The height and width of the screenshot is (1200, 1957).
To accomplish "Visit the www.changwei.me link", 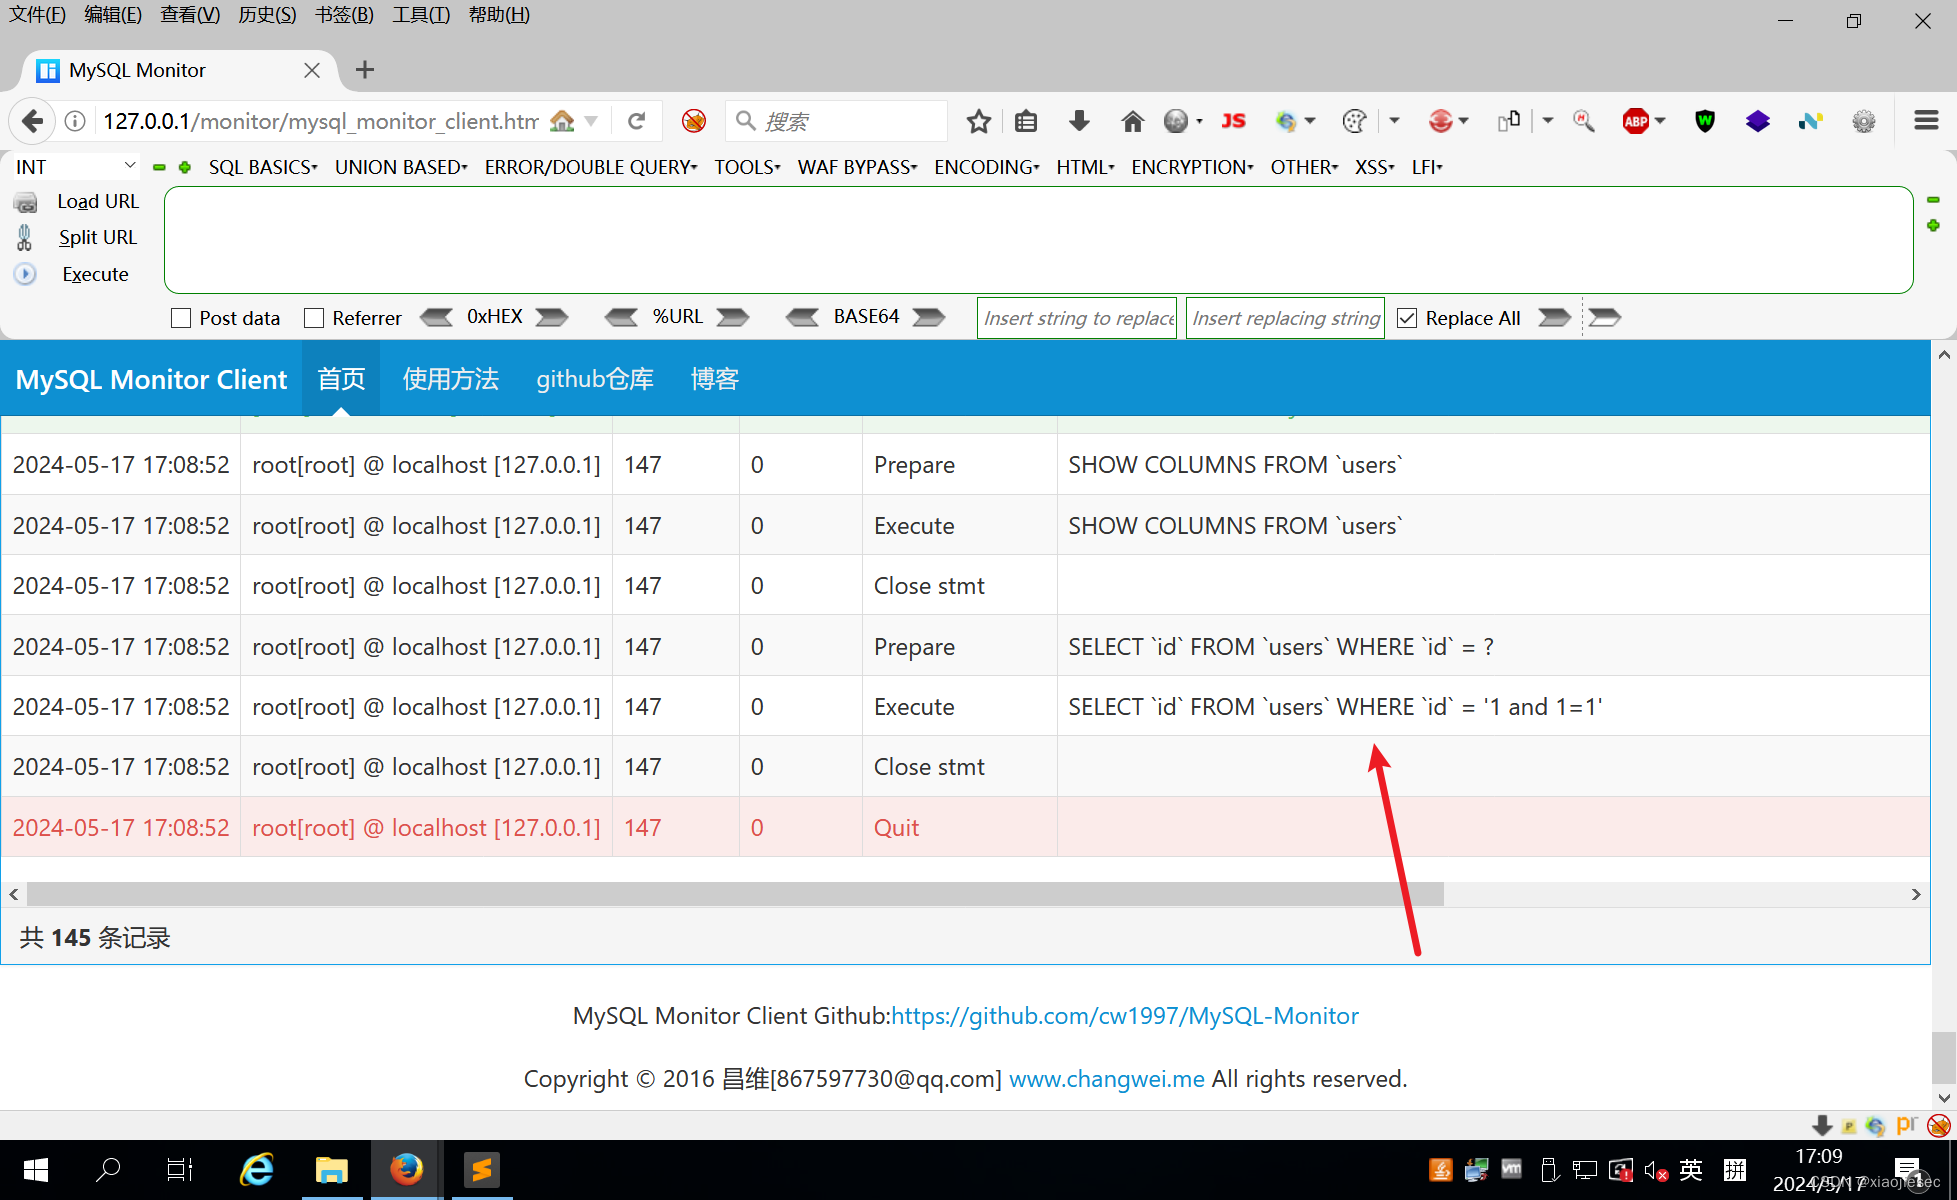I will (x=1106, y=1078).
